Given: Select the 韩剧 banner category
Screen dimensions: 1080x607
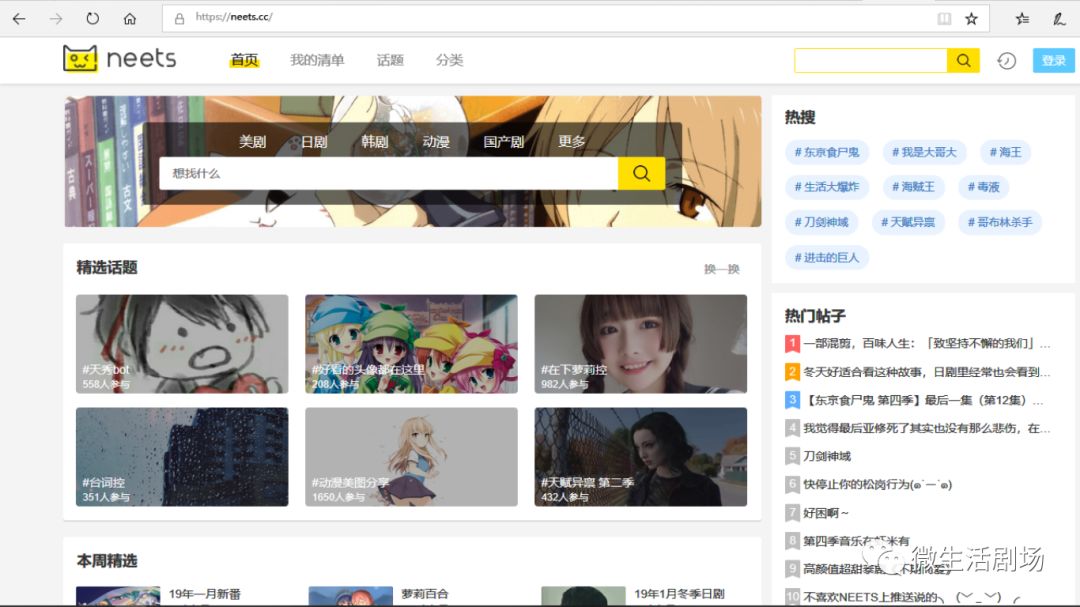Looking at the screenshot, I should pyautogui.click(x=375, y=142).
